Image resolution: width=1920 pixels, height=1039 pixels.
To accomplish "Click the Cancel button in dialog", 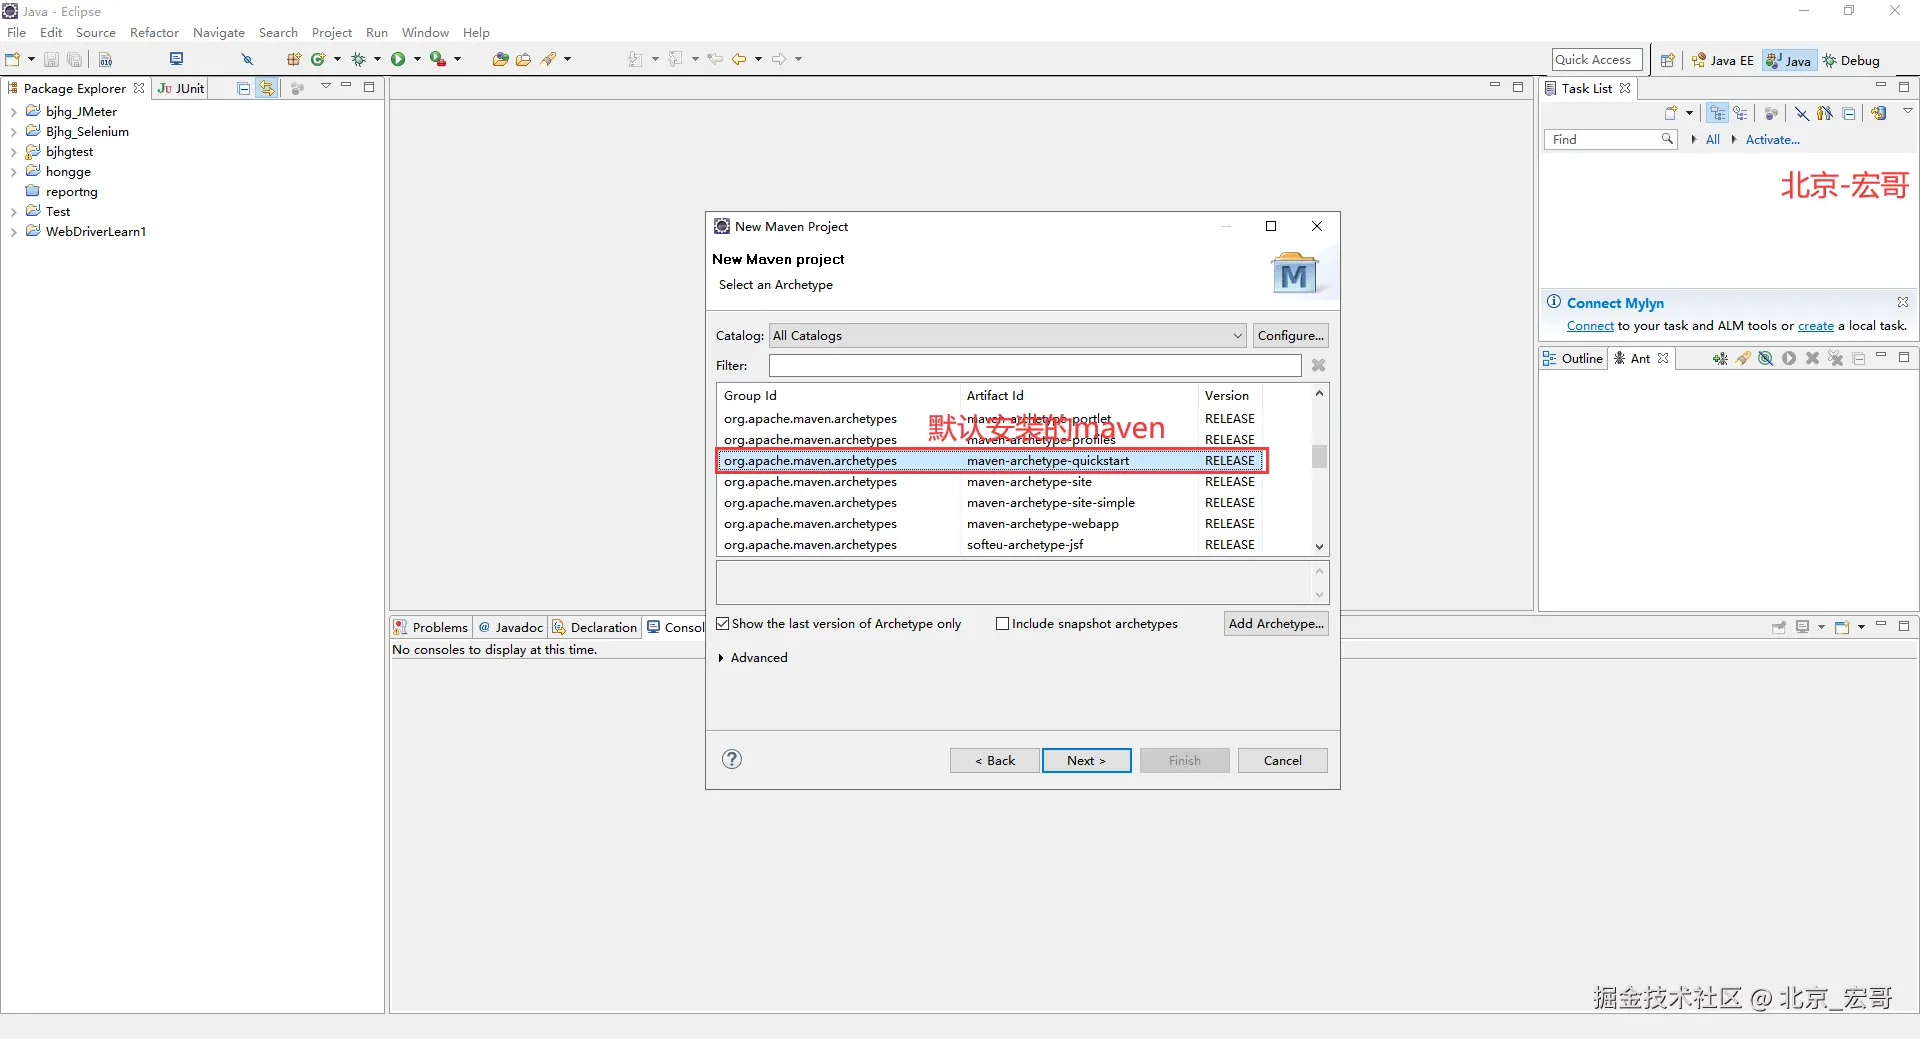I will point(1282,761).
